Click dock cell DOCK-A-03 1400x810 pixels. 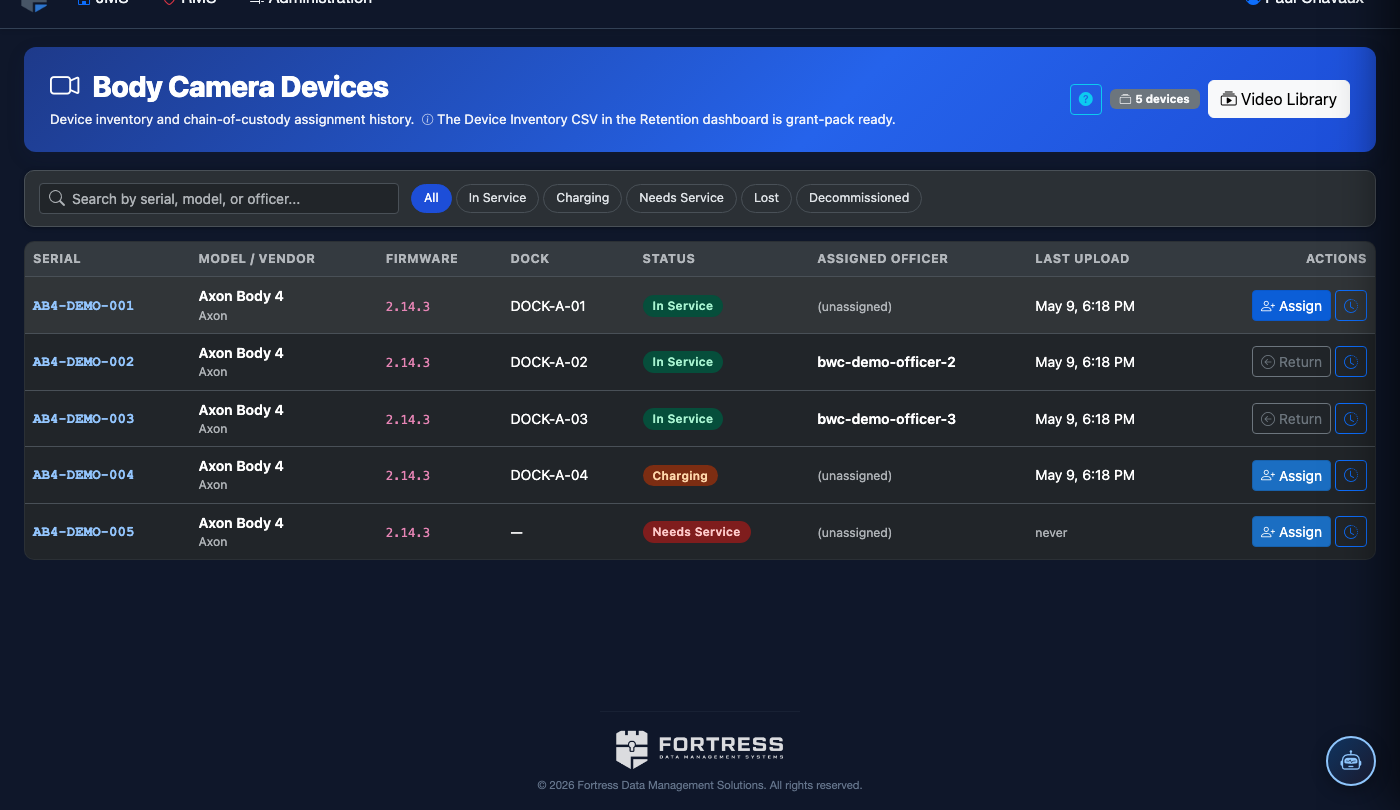[549, 419]
